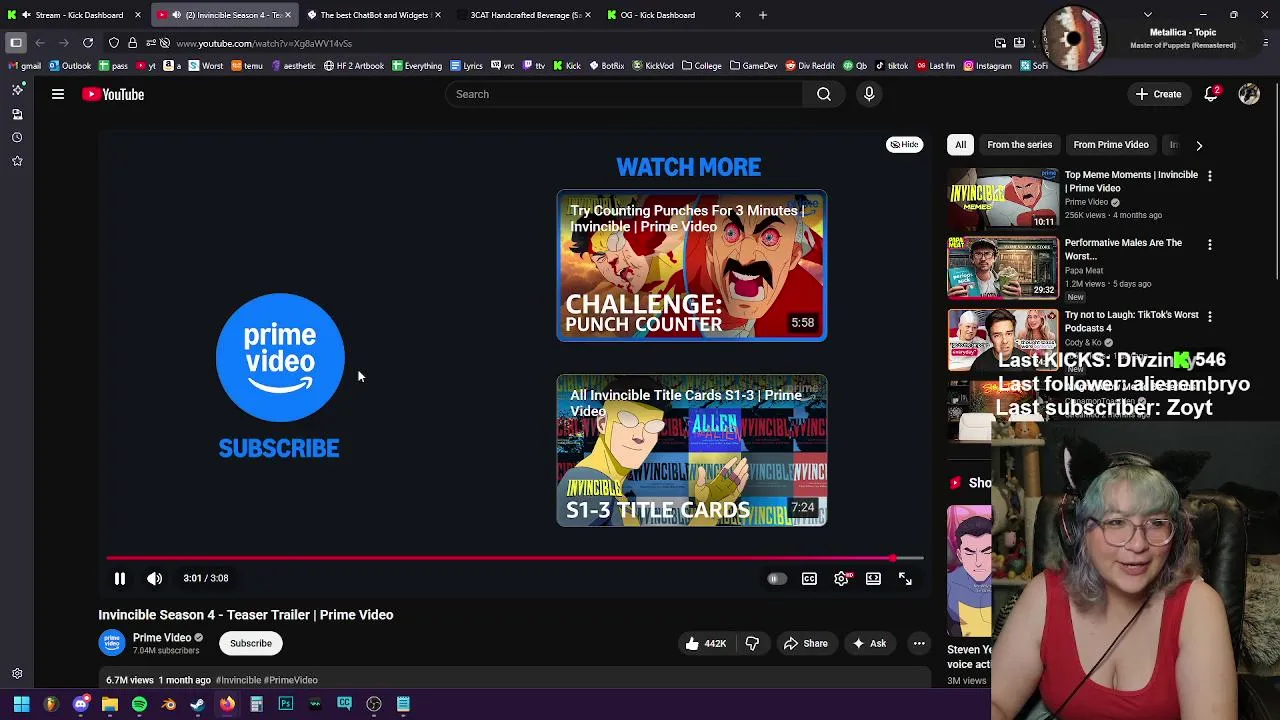Switch to best ChatBot and Widgets tab
1280x720 pixels.
coord(374,15)
